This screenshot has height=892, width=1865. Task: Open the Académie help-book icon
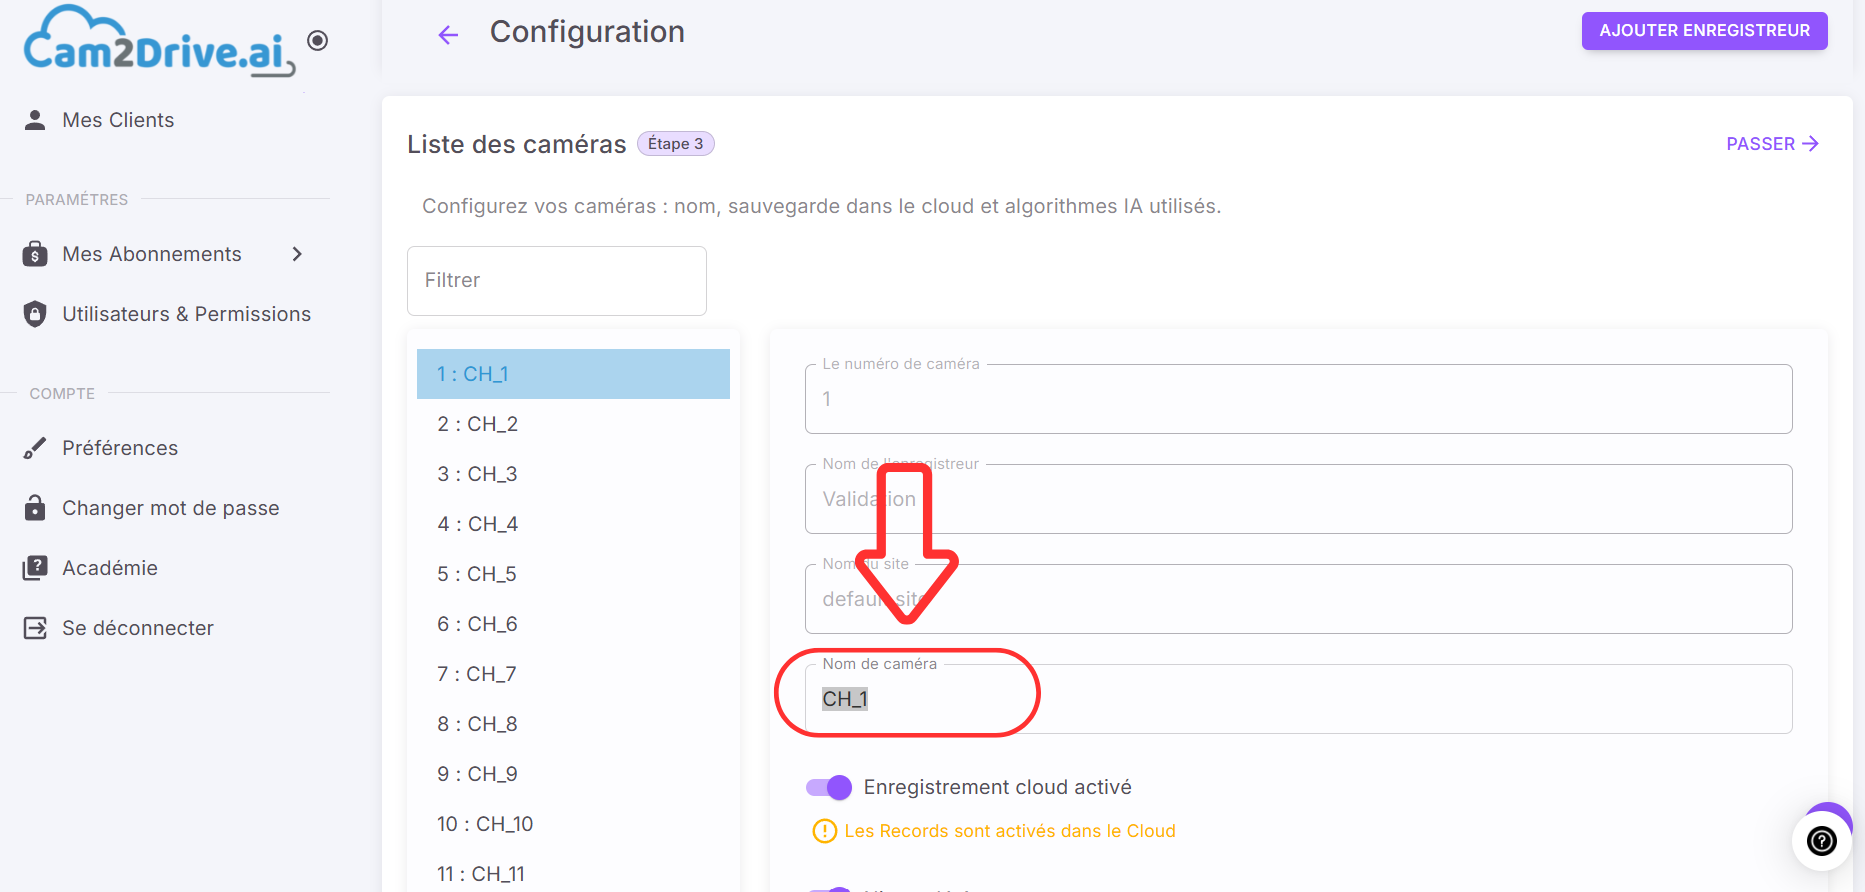click(35, 568)
